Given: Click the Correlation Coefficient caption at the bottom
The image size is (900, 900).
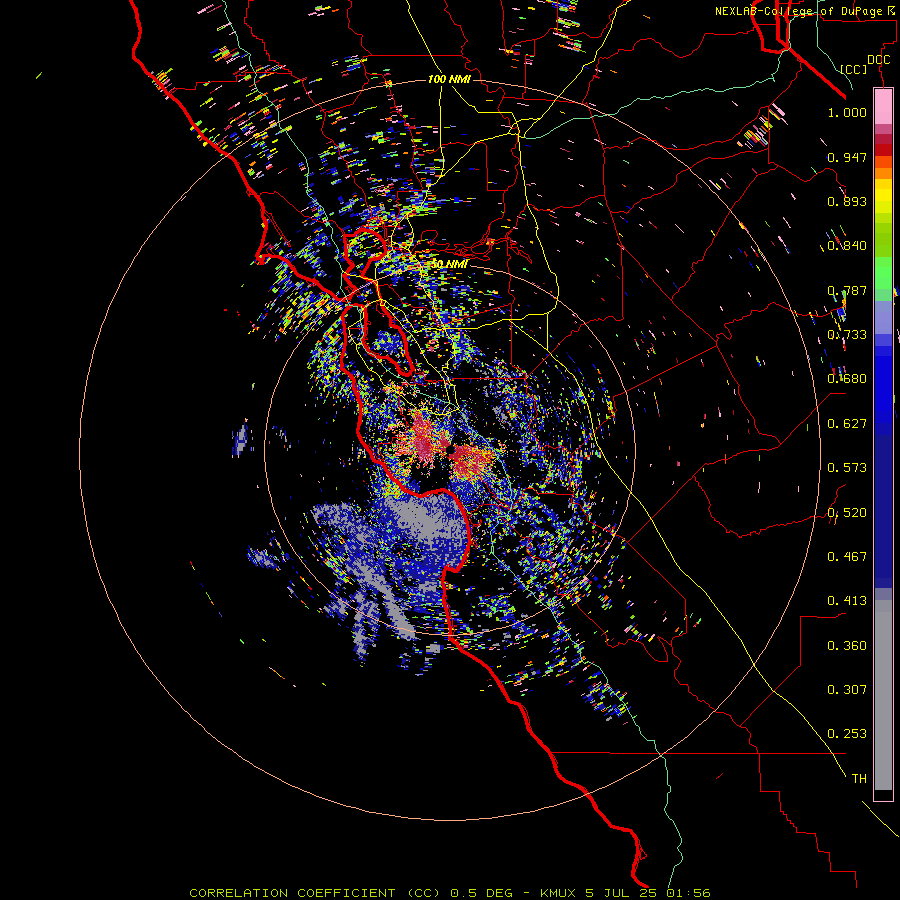Looking at the screenshot, I should (x=450, y=893).
